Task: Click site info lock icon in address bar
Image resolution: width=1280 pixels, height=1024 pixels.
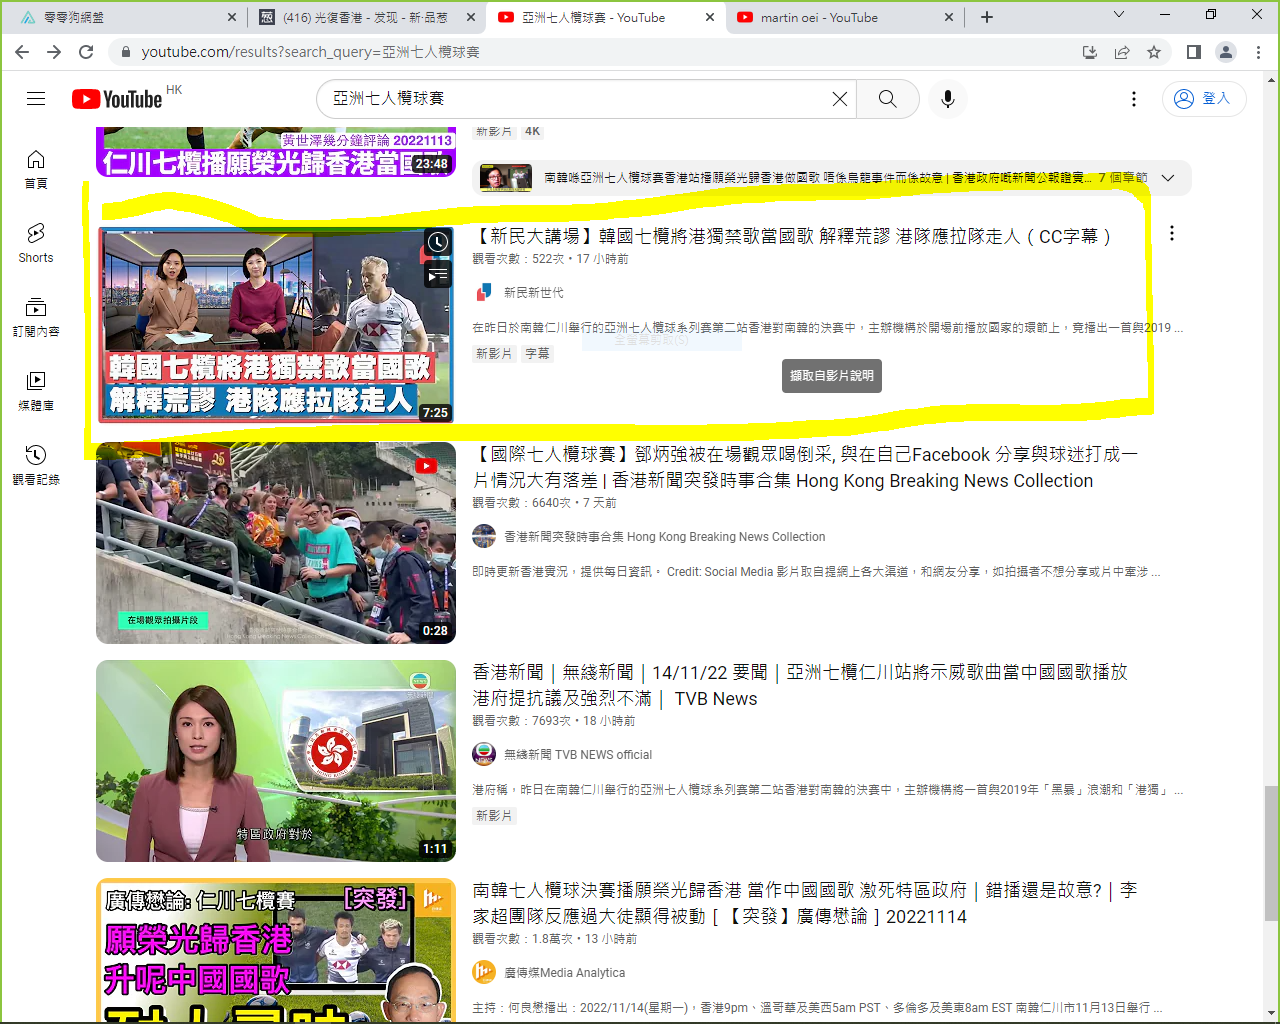Action: [125, 52]
